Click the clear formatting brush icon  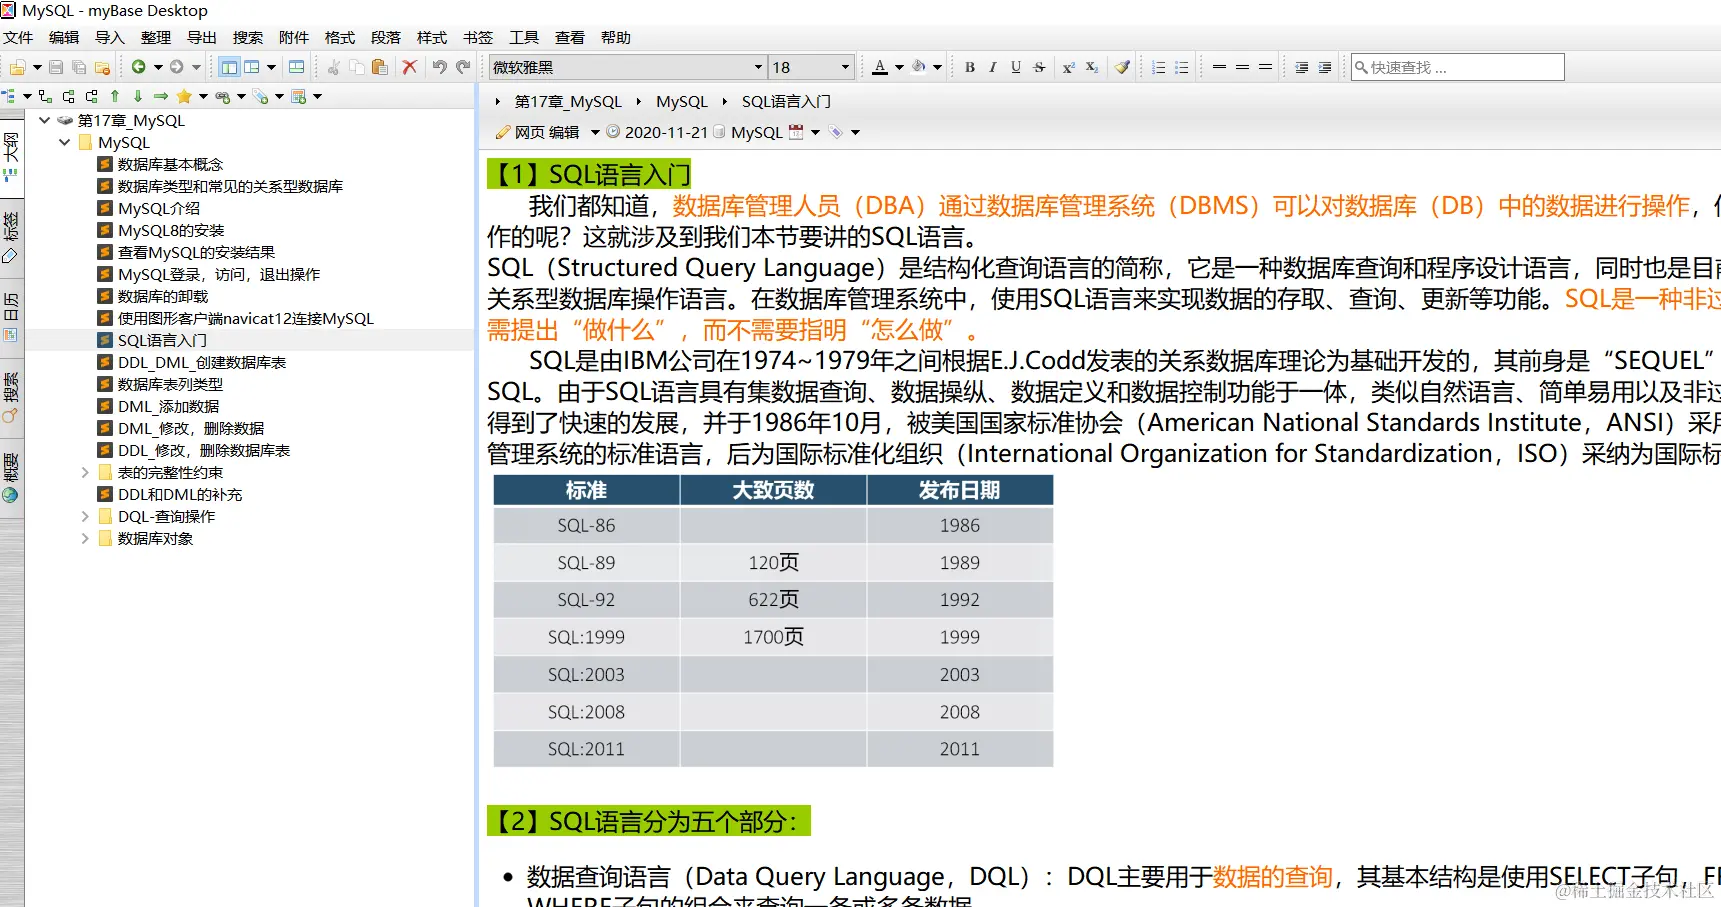point(1122,67)
